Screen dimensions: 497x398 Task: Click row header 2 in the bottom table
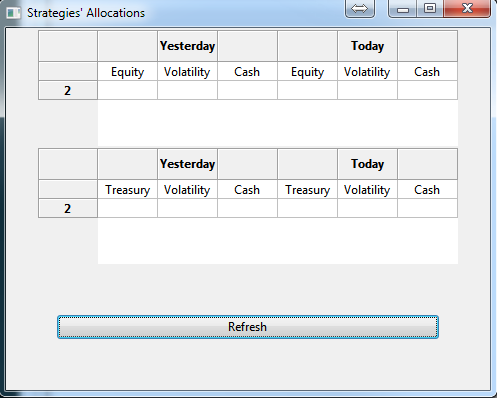(68, 208)
